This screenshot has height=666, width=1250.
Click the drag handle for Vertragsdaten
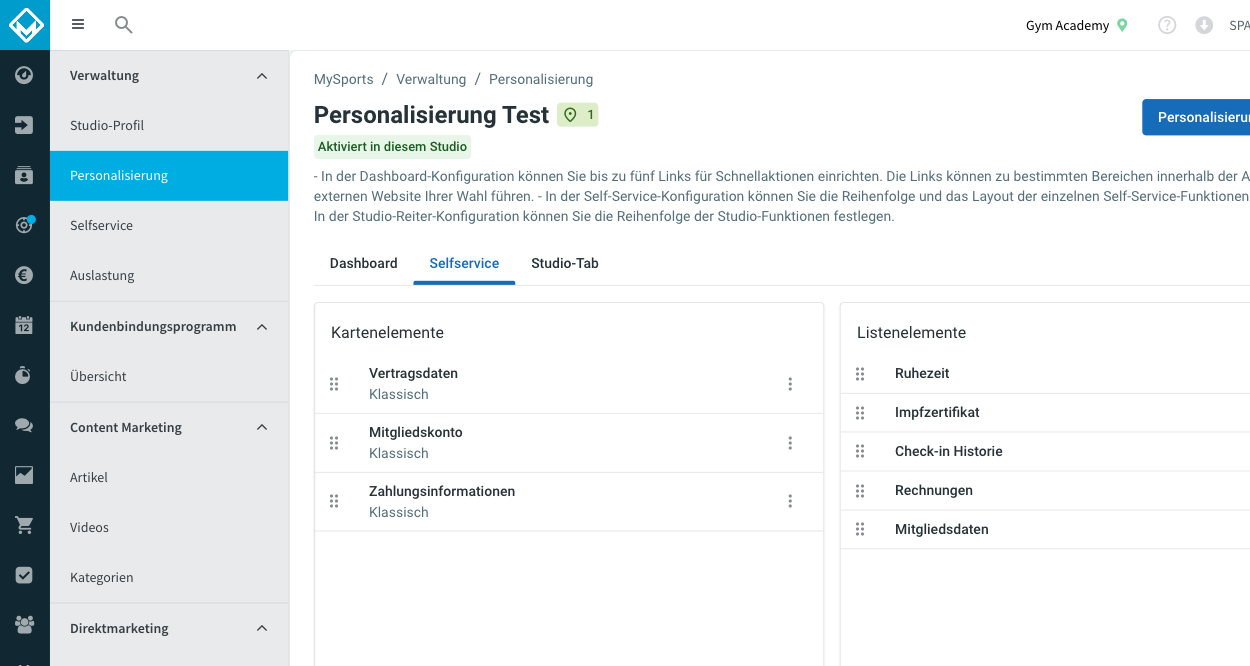334,384
